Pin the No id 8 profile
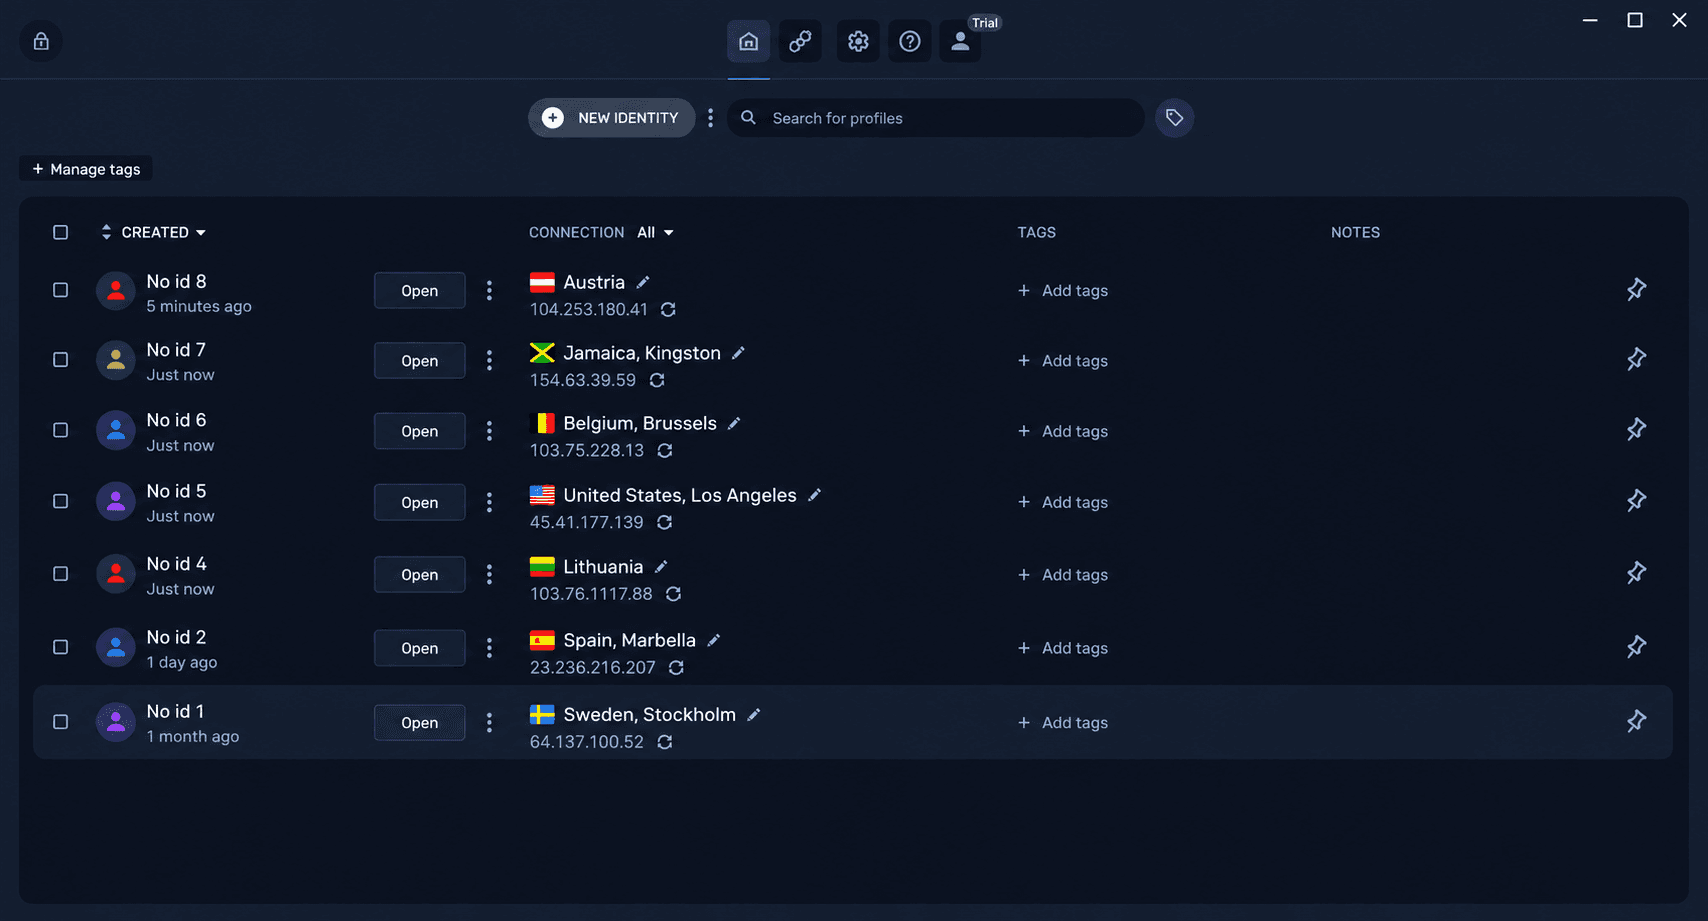 pyautogui.click(x=1636, y=290)
